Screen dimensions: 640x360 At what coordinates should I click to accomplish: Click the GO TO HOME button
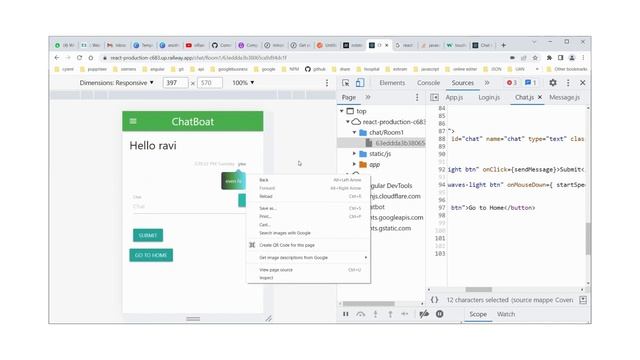point(151,255)
